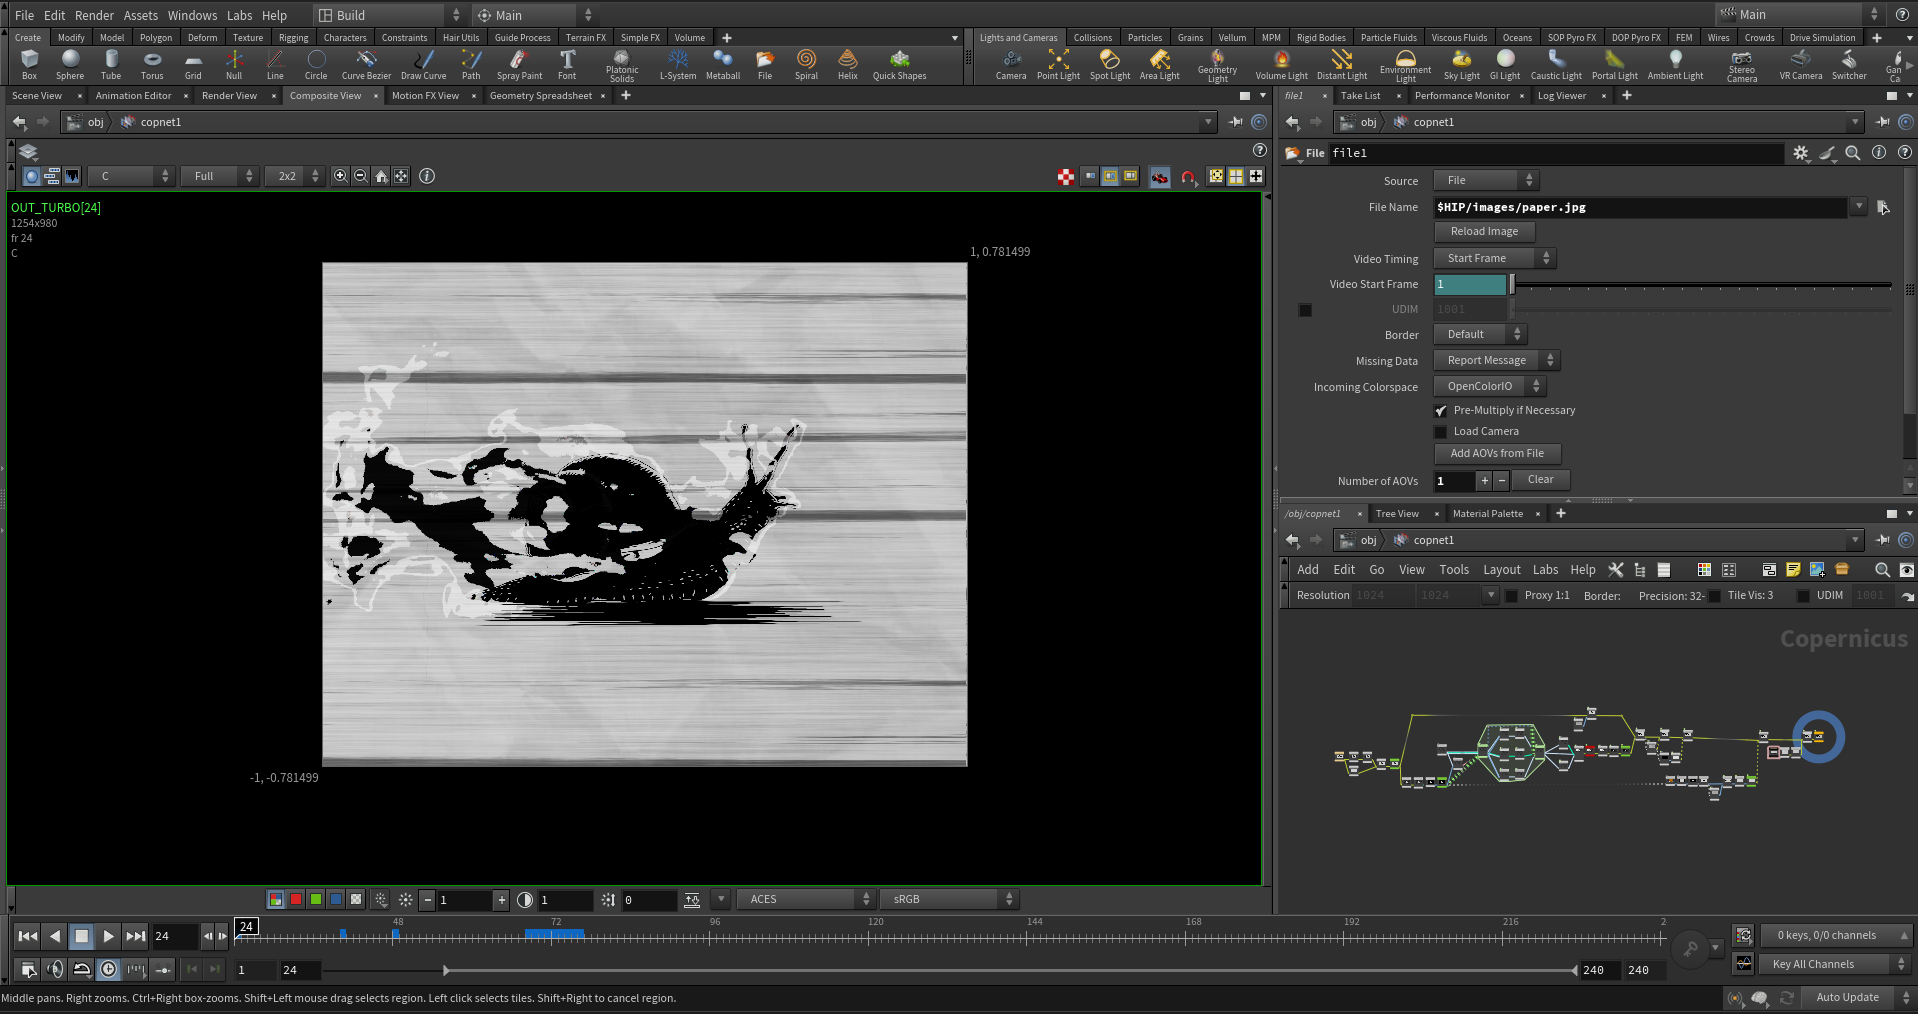Image resolution: width=1918 pixels, height=1014 pixels.
Task: Open the ACES display dropdown
Action: tap(806, 900)
